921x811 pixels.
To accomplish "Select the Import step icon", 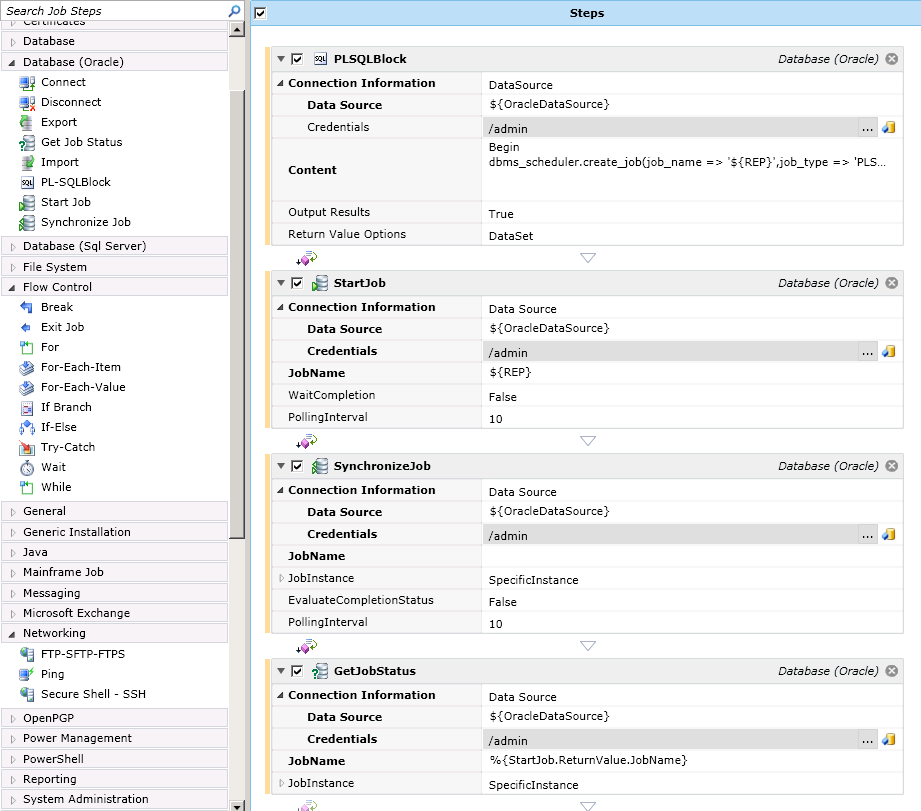I will tap(27, 162).
